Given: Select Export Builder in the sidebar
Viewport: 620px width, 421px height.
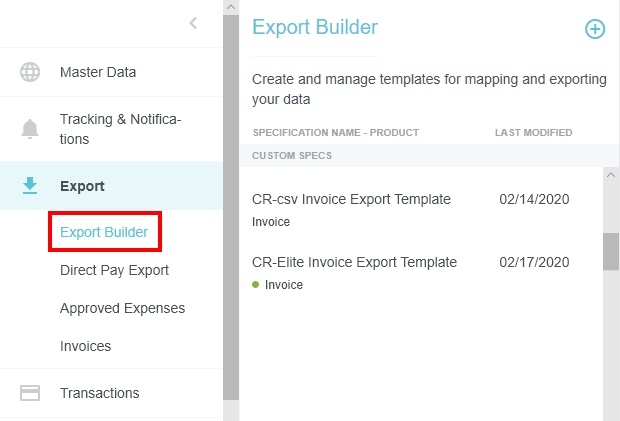Looking at the screenshot, I should pyautogui.click(x=104, y=233).
